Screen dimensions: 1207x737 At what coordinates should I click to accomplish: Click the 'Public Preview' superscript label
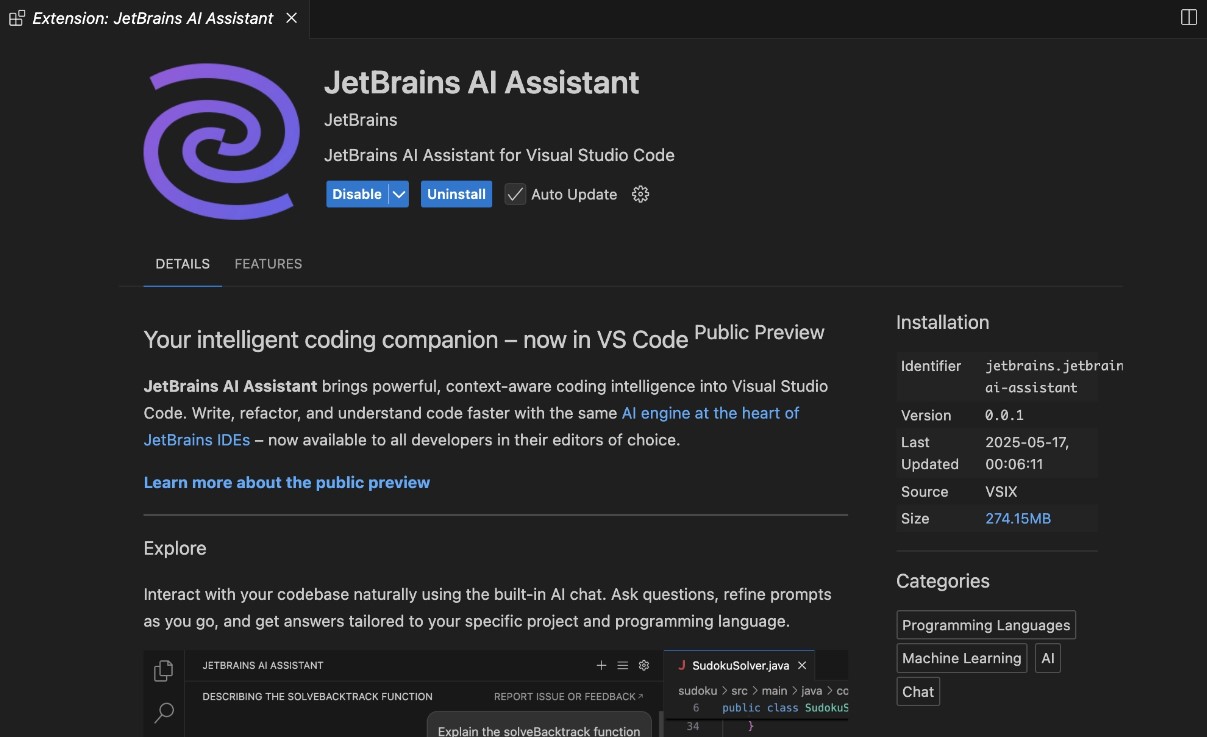(x=759, y=333)
